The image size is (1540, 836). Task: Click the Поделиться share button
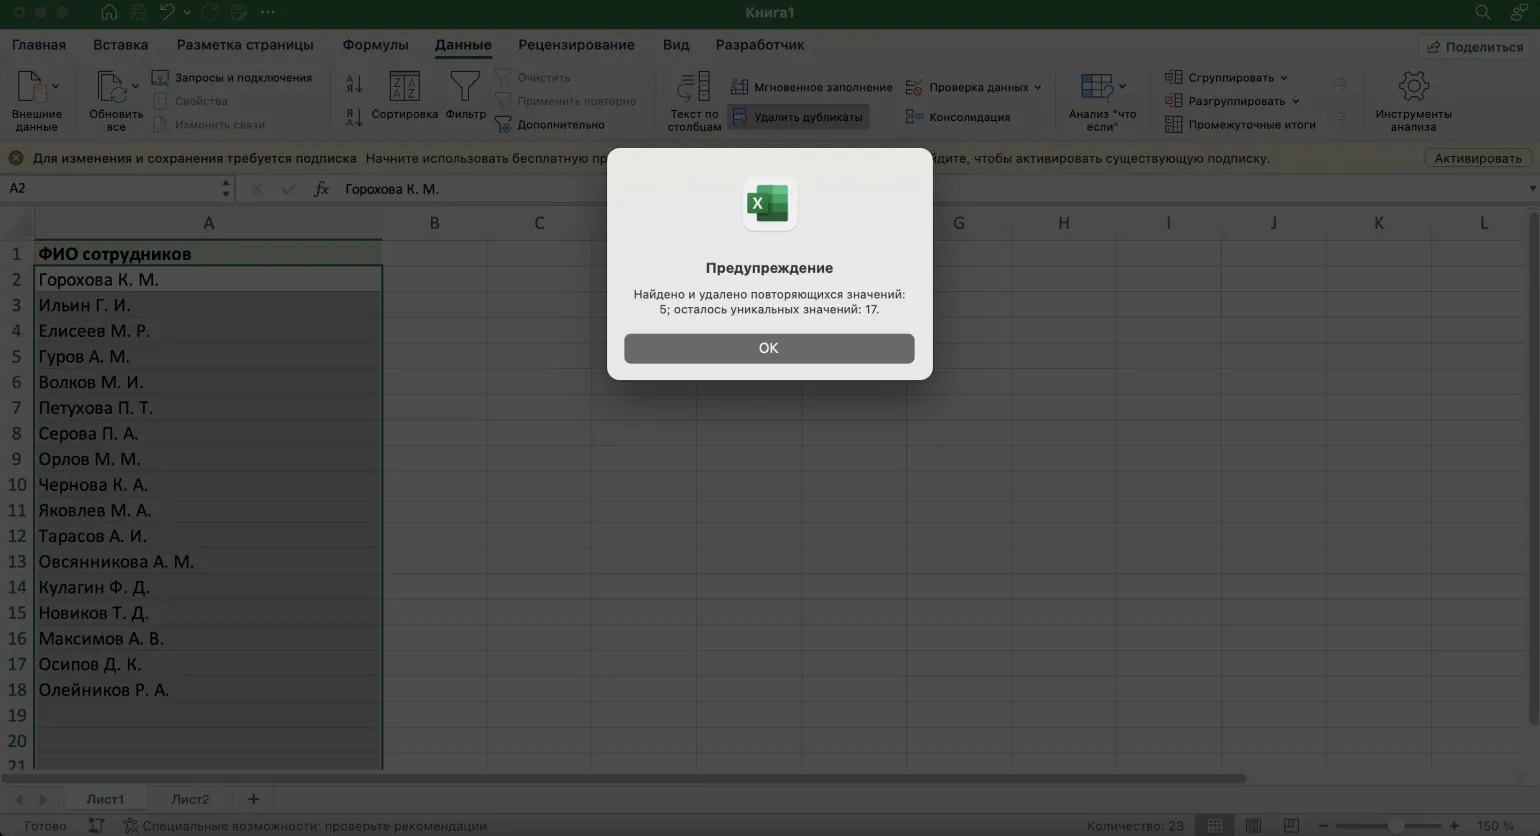pos(1475,47)
